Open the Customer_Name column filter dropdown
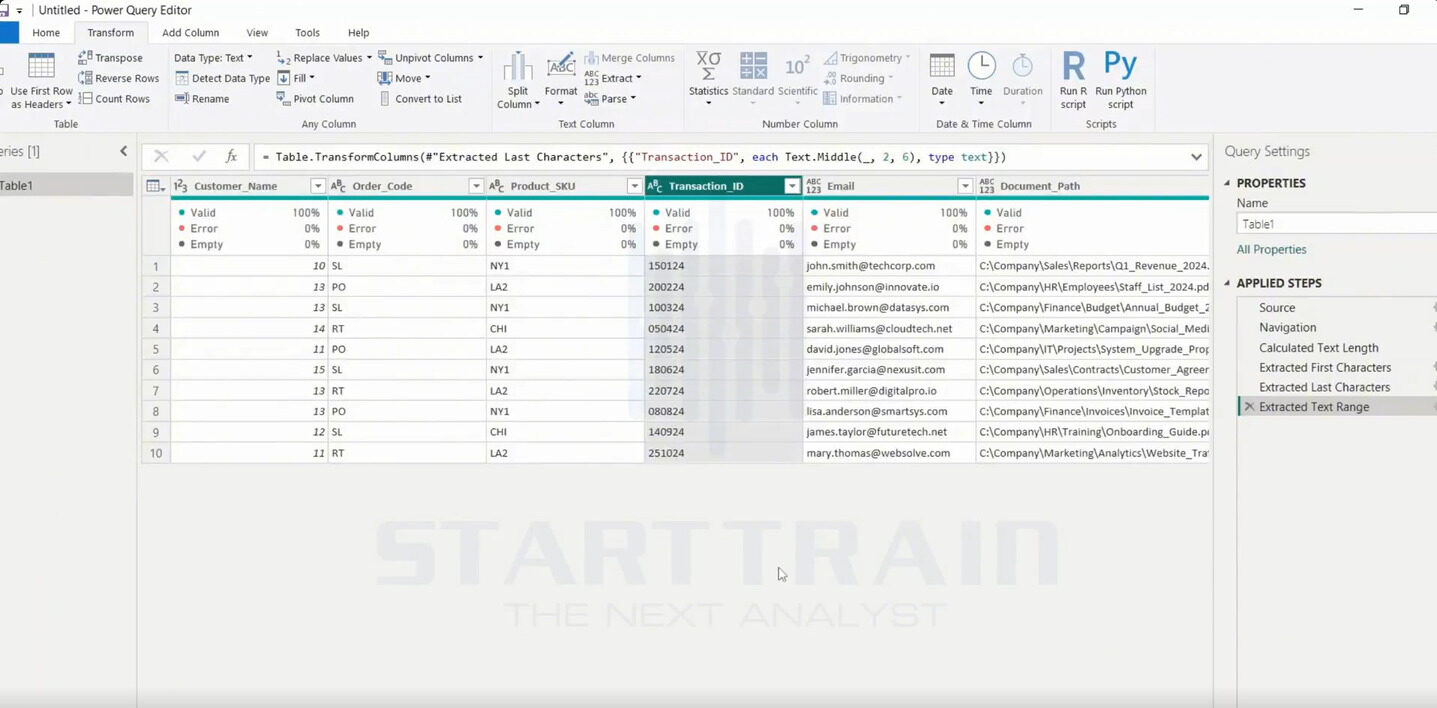Screen dimensions: 1437x708 tap(318, 186)
